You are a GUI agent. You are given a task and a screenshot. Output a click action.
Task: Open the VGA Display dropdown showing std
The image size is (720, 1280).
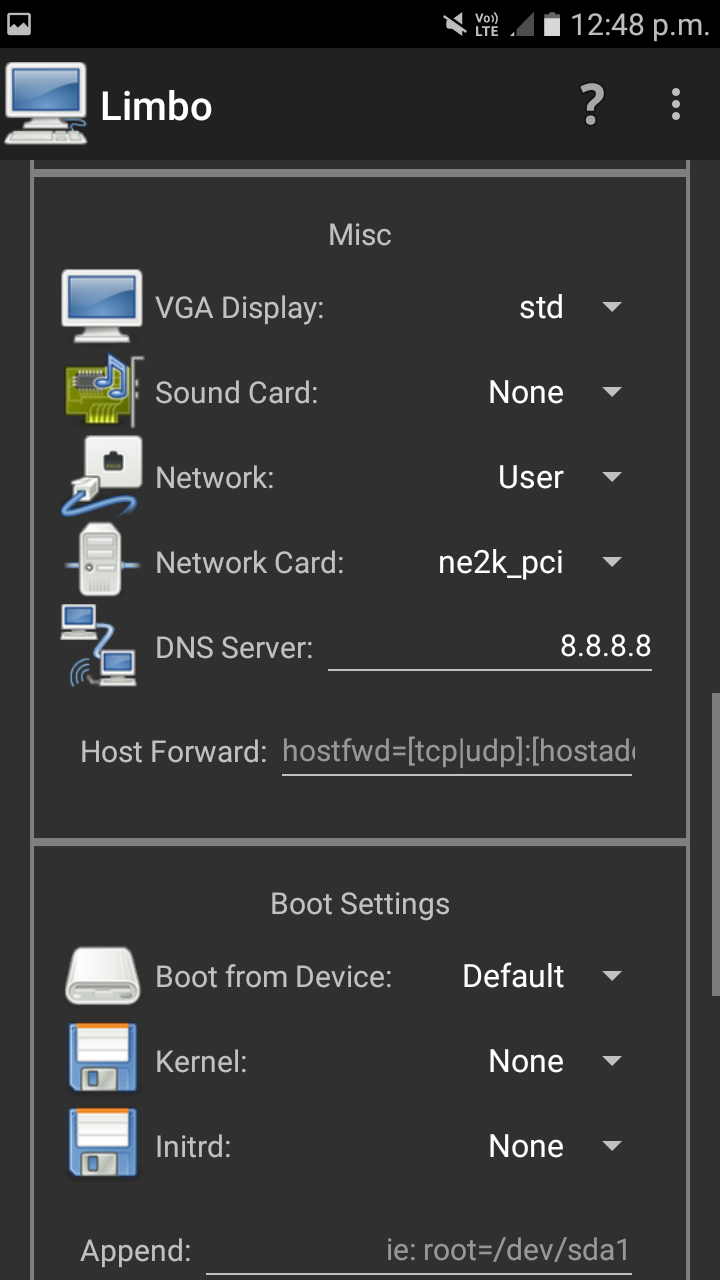[570, 307]
